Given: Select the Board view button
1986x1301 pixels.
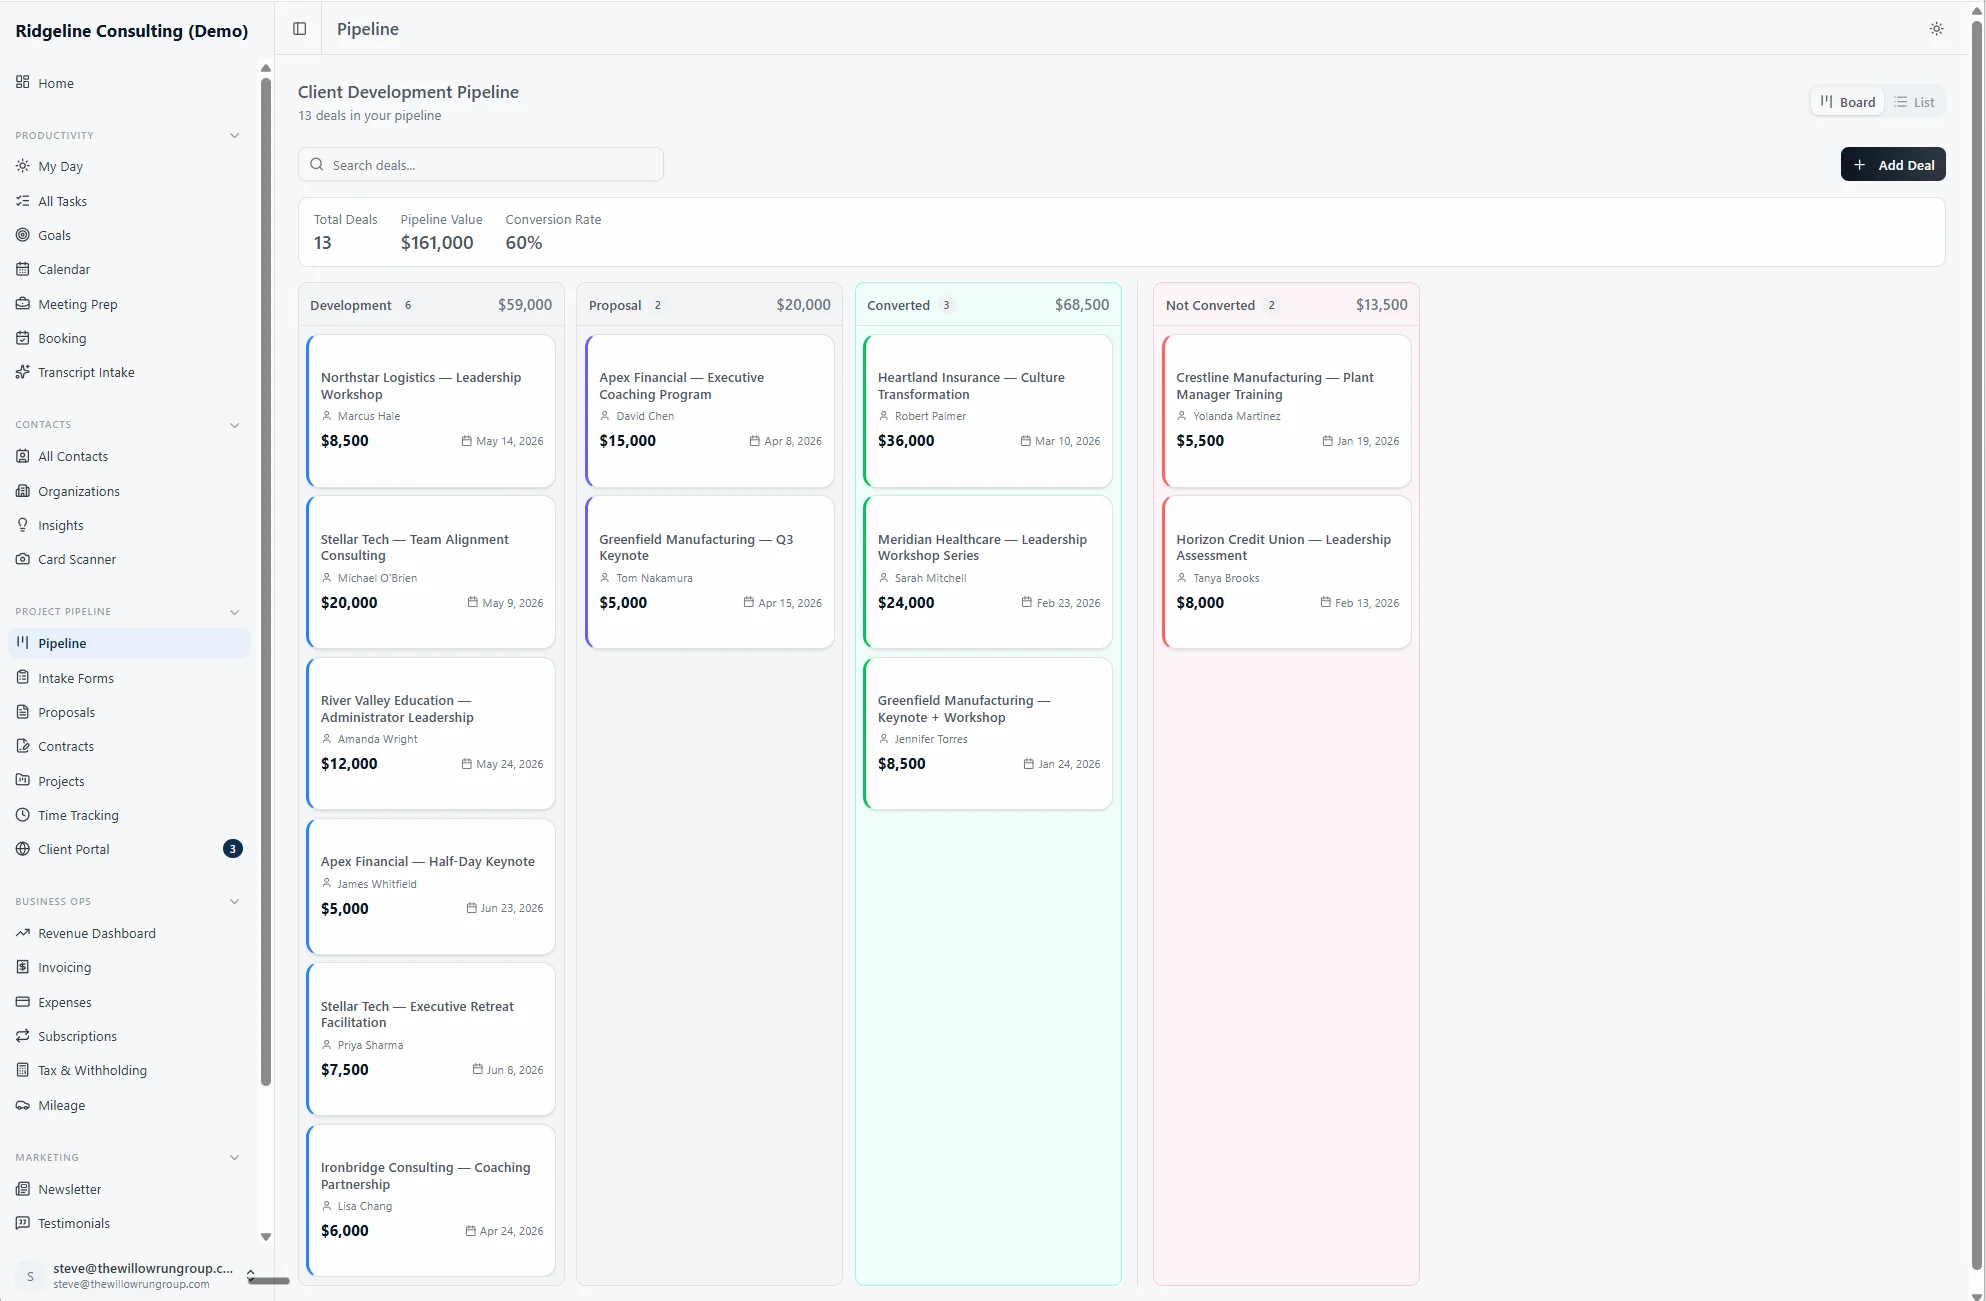Looking at the screenshot, I should (x=1847, y=102).
